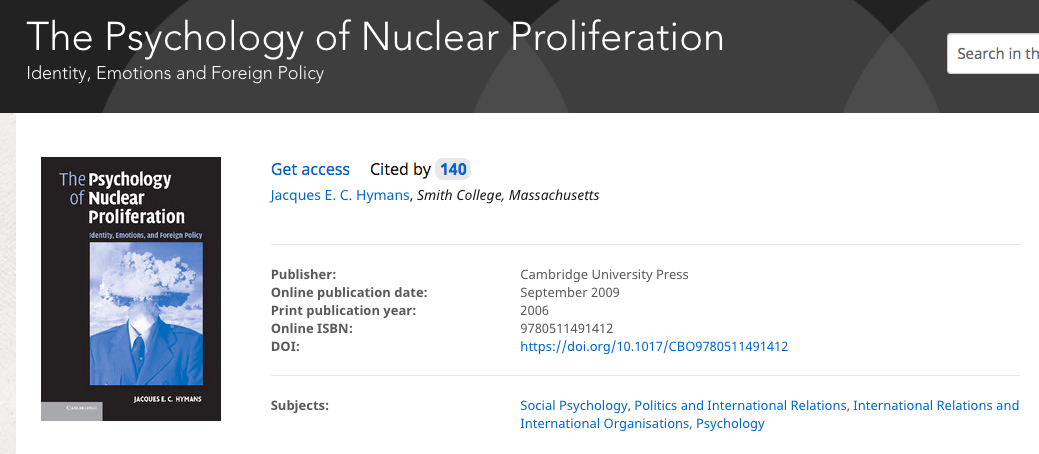The height and width of the screenshot is (454, 1039).
Task: Open the Get access link
Action: [x=310, y=170]
